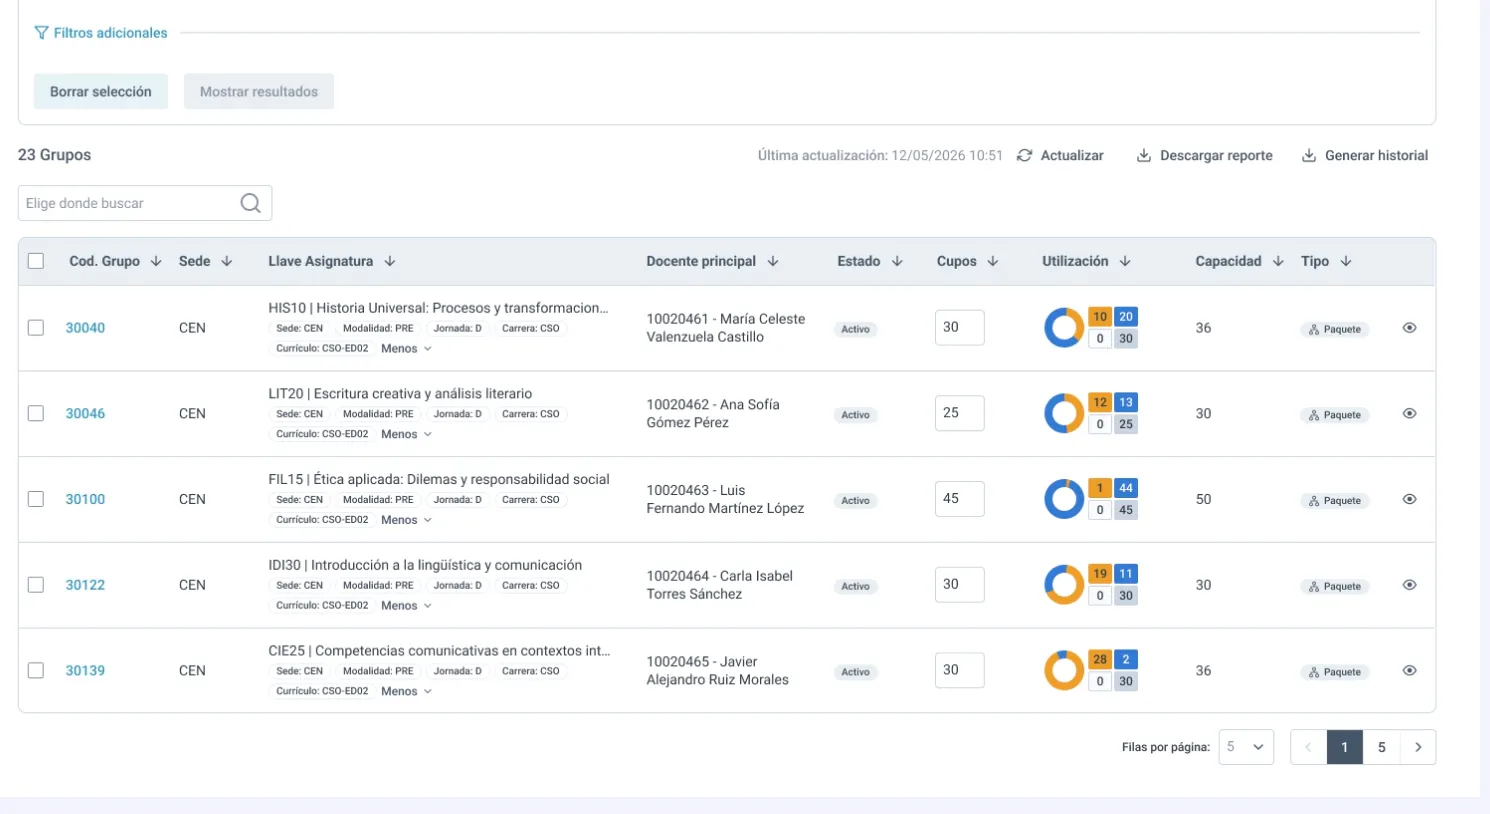1490x814 pixels.
Task: Collapse tags with Menos in HIS10 row
Action: click(406, 349)
